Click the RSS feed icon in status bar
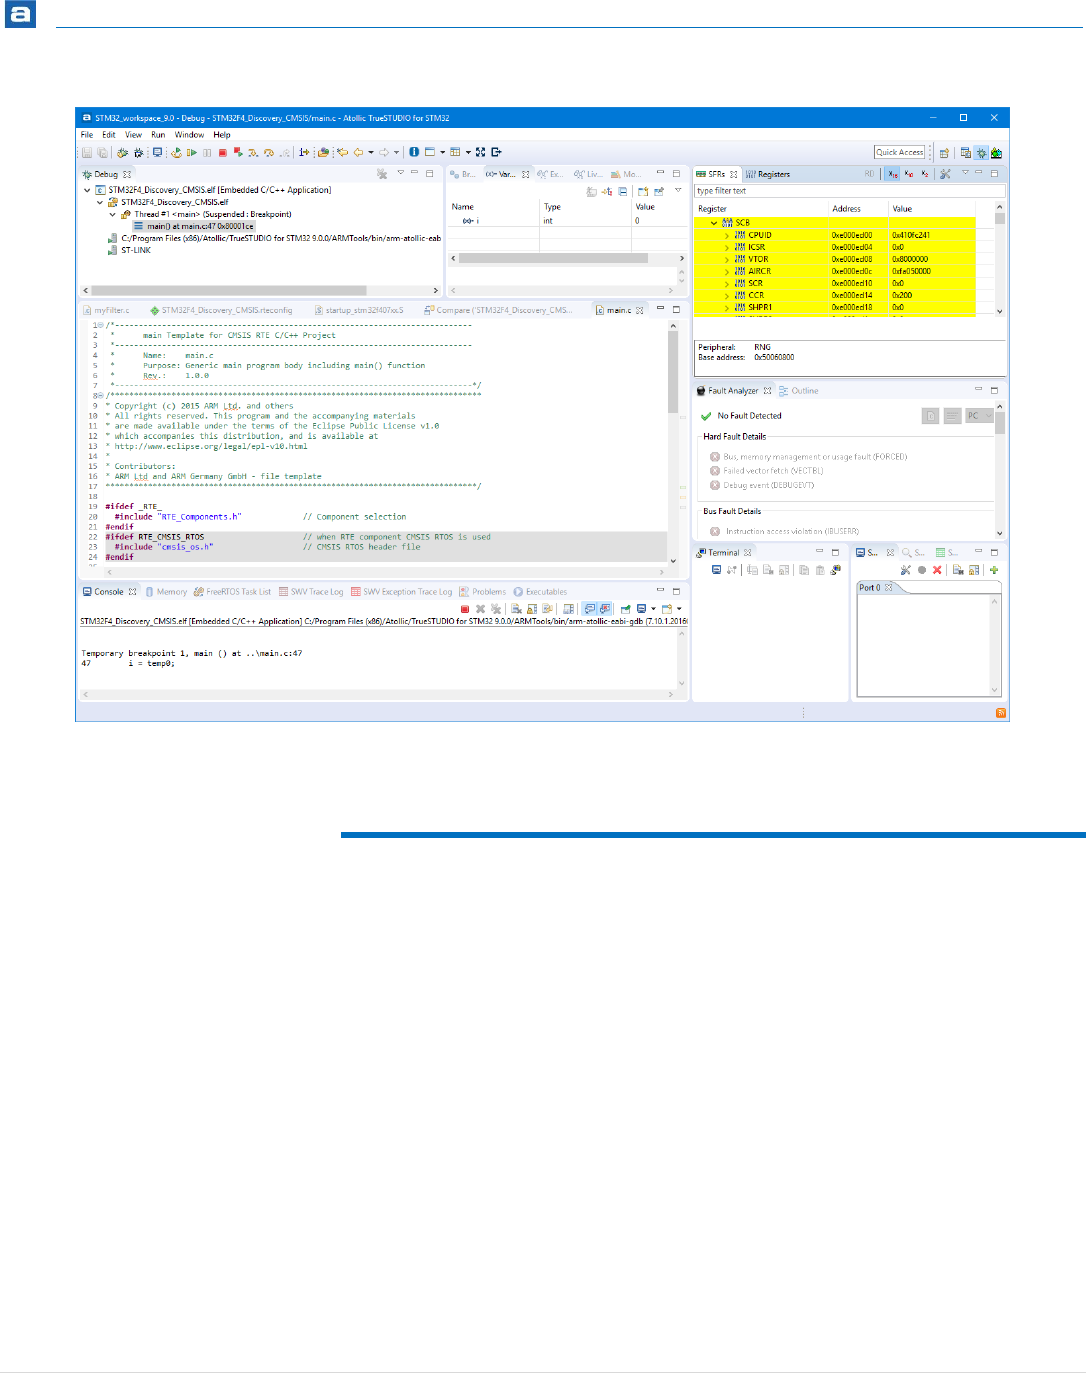Screen dimensions: 1086x1373 click(1000, 712)
